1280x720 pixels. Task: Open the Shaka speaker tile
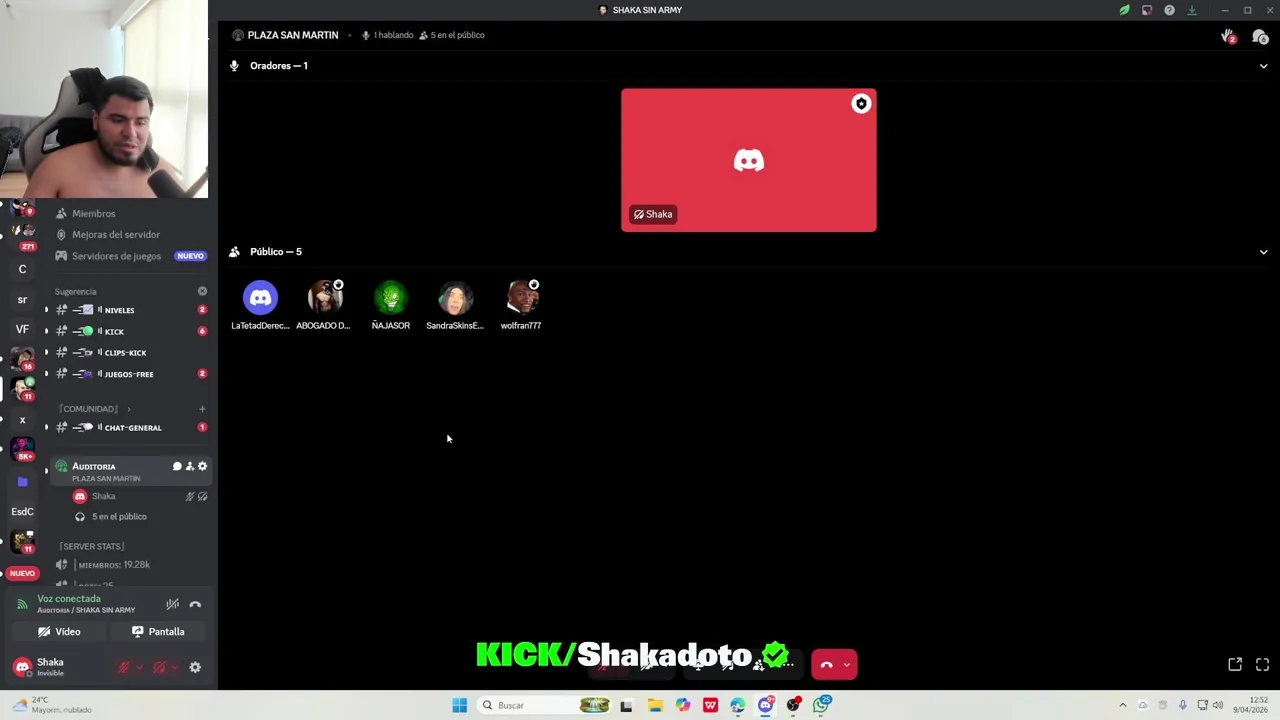tap(748, 160)
